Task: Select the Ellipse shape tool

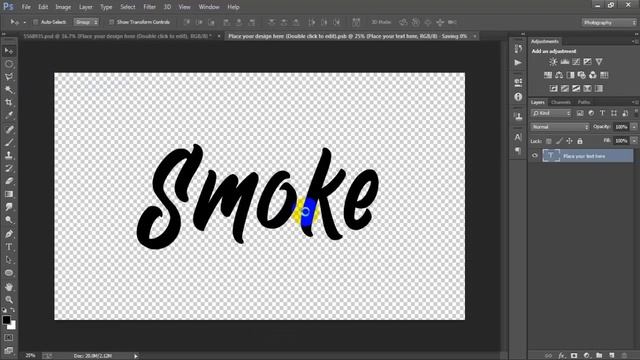Action: tap(9, 273)
